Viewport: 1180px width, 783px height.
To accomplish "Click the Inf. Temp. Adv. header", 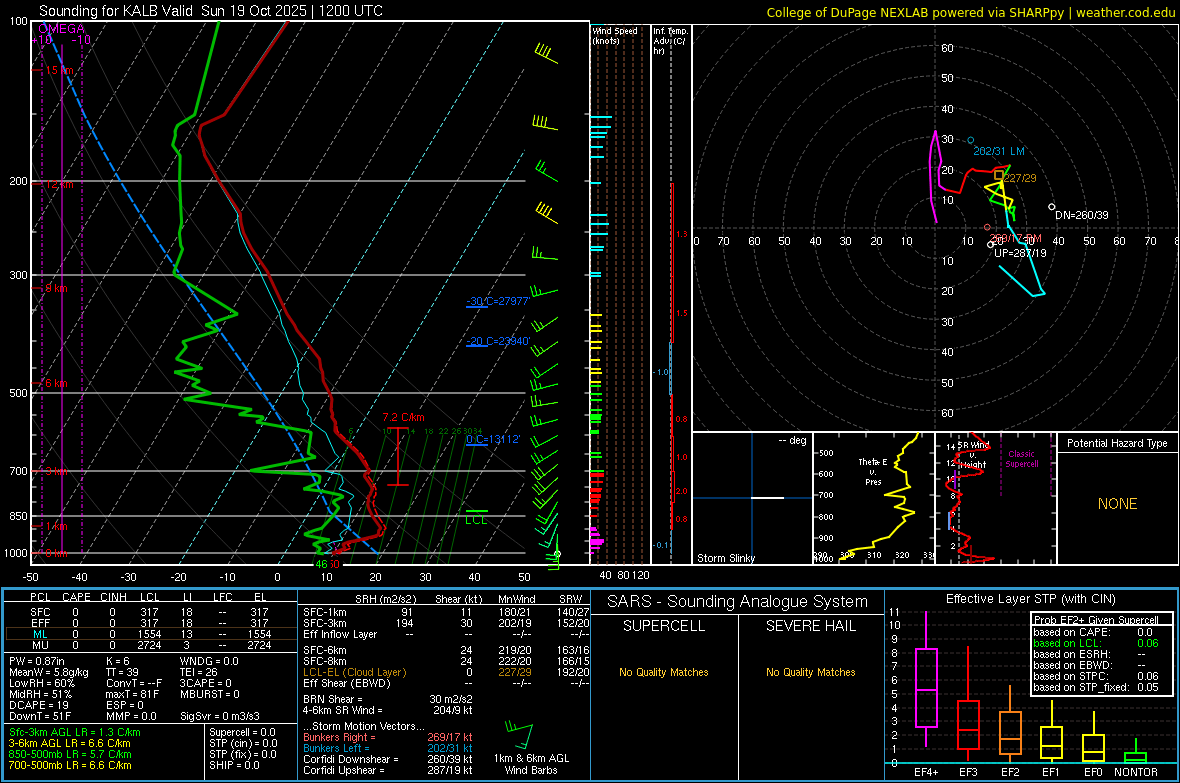I will tap(670, 41).
